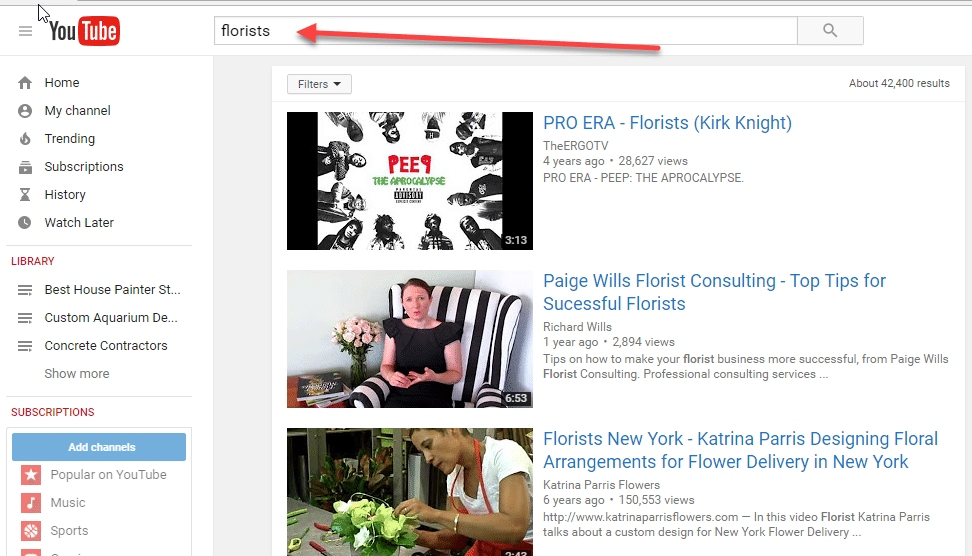Click playlist icon beside Concrete Contractors
972x556 pixels.
(25, 346)
